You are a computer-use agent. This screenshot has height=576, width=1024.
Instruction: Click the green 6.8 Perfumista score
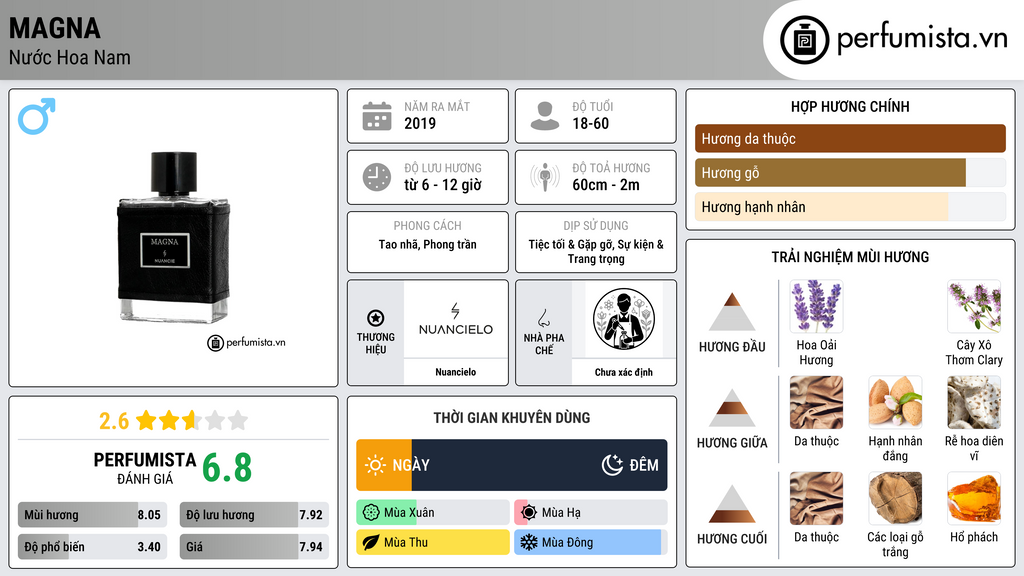click(227, 468)
